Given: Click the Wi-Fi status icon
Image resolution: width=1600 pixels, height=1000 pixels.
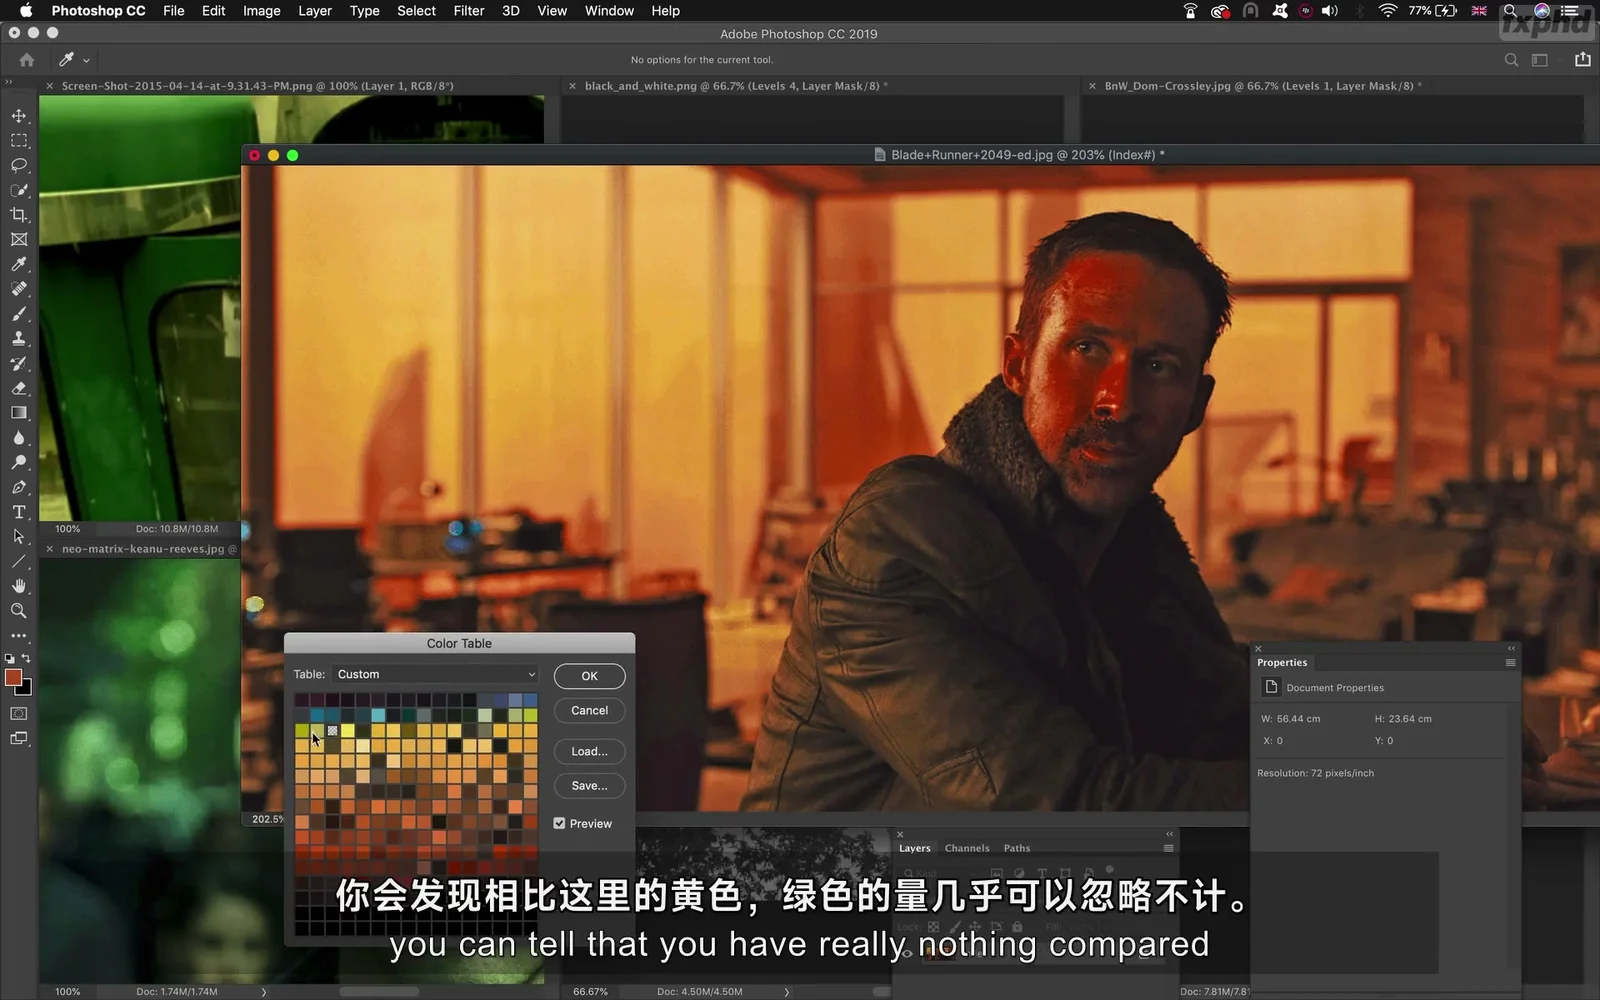Looking at the screenshot, I should (1387, 11).
